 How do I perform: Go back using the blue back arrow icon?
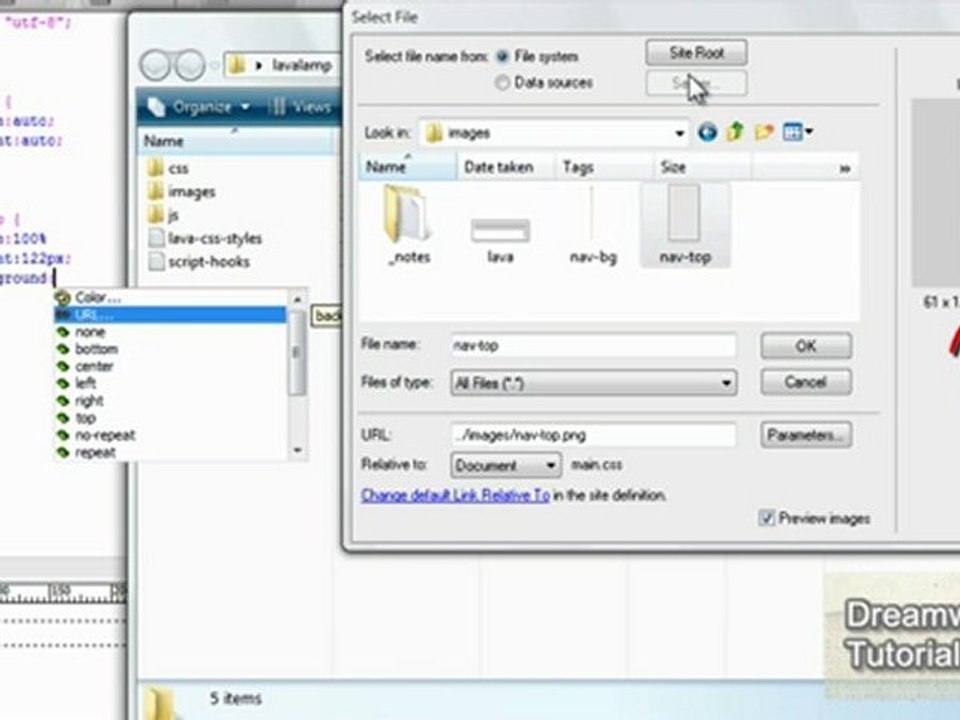(x=707, y=132)
